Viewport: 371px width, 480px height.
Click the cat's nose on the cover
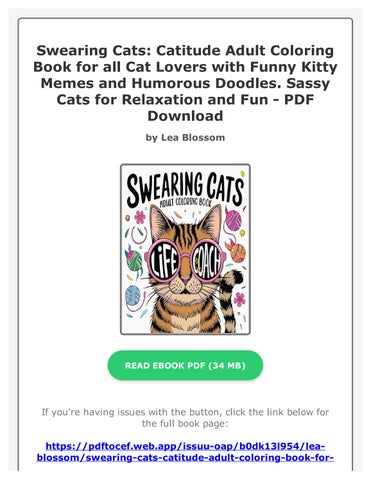tap(185, 278)
